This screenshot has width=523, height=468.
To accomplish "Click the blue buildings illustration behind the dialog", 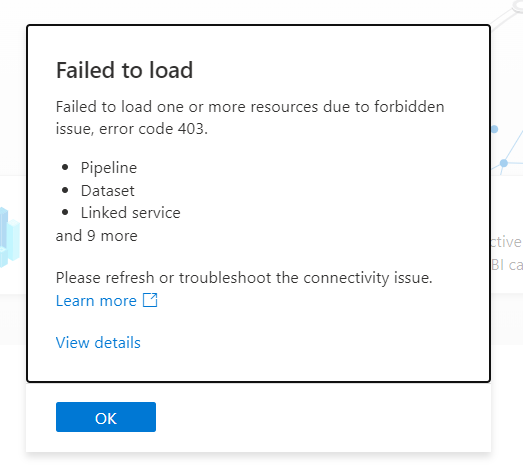I will pos(10,237).
